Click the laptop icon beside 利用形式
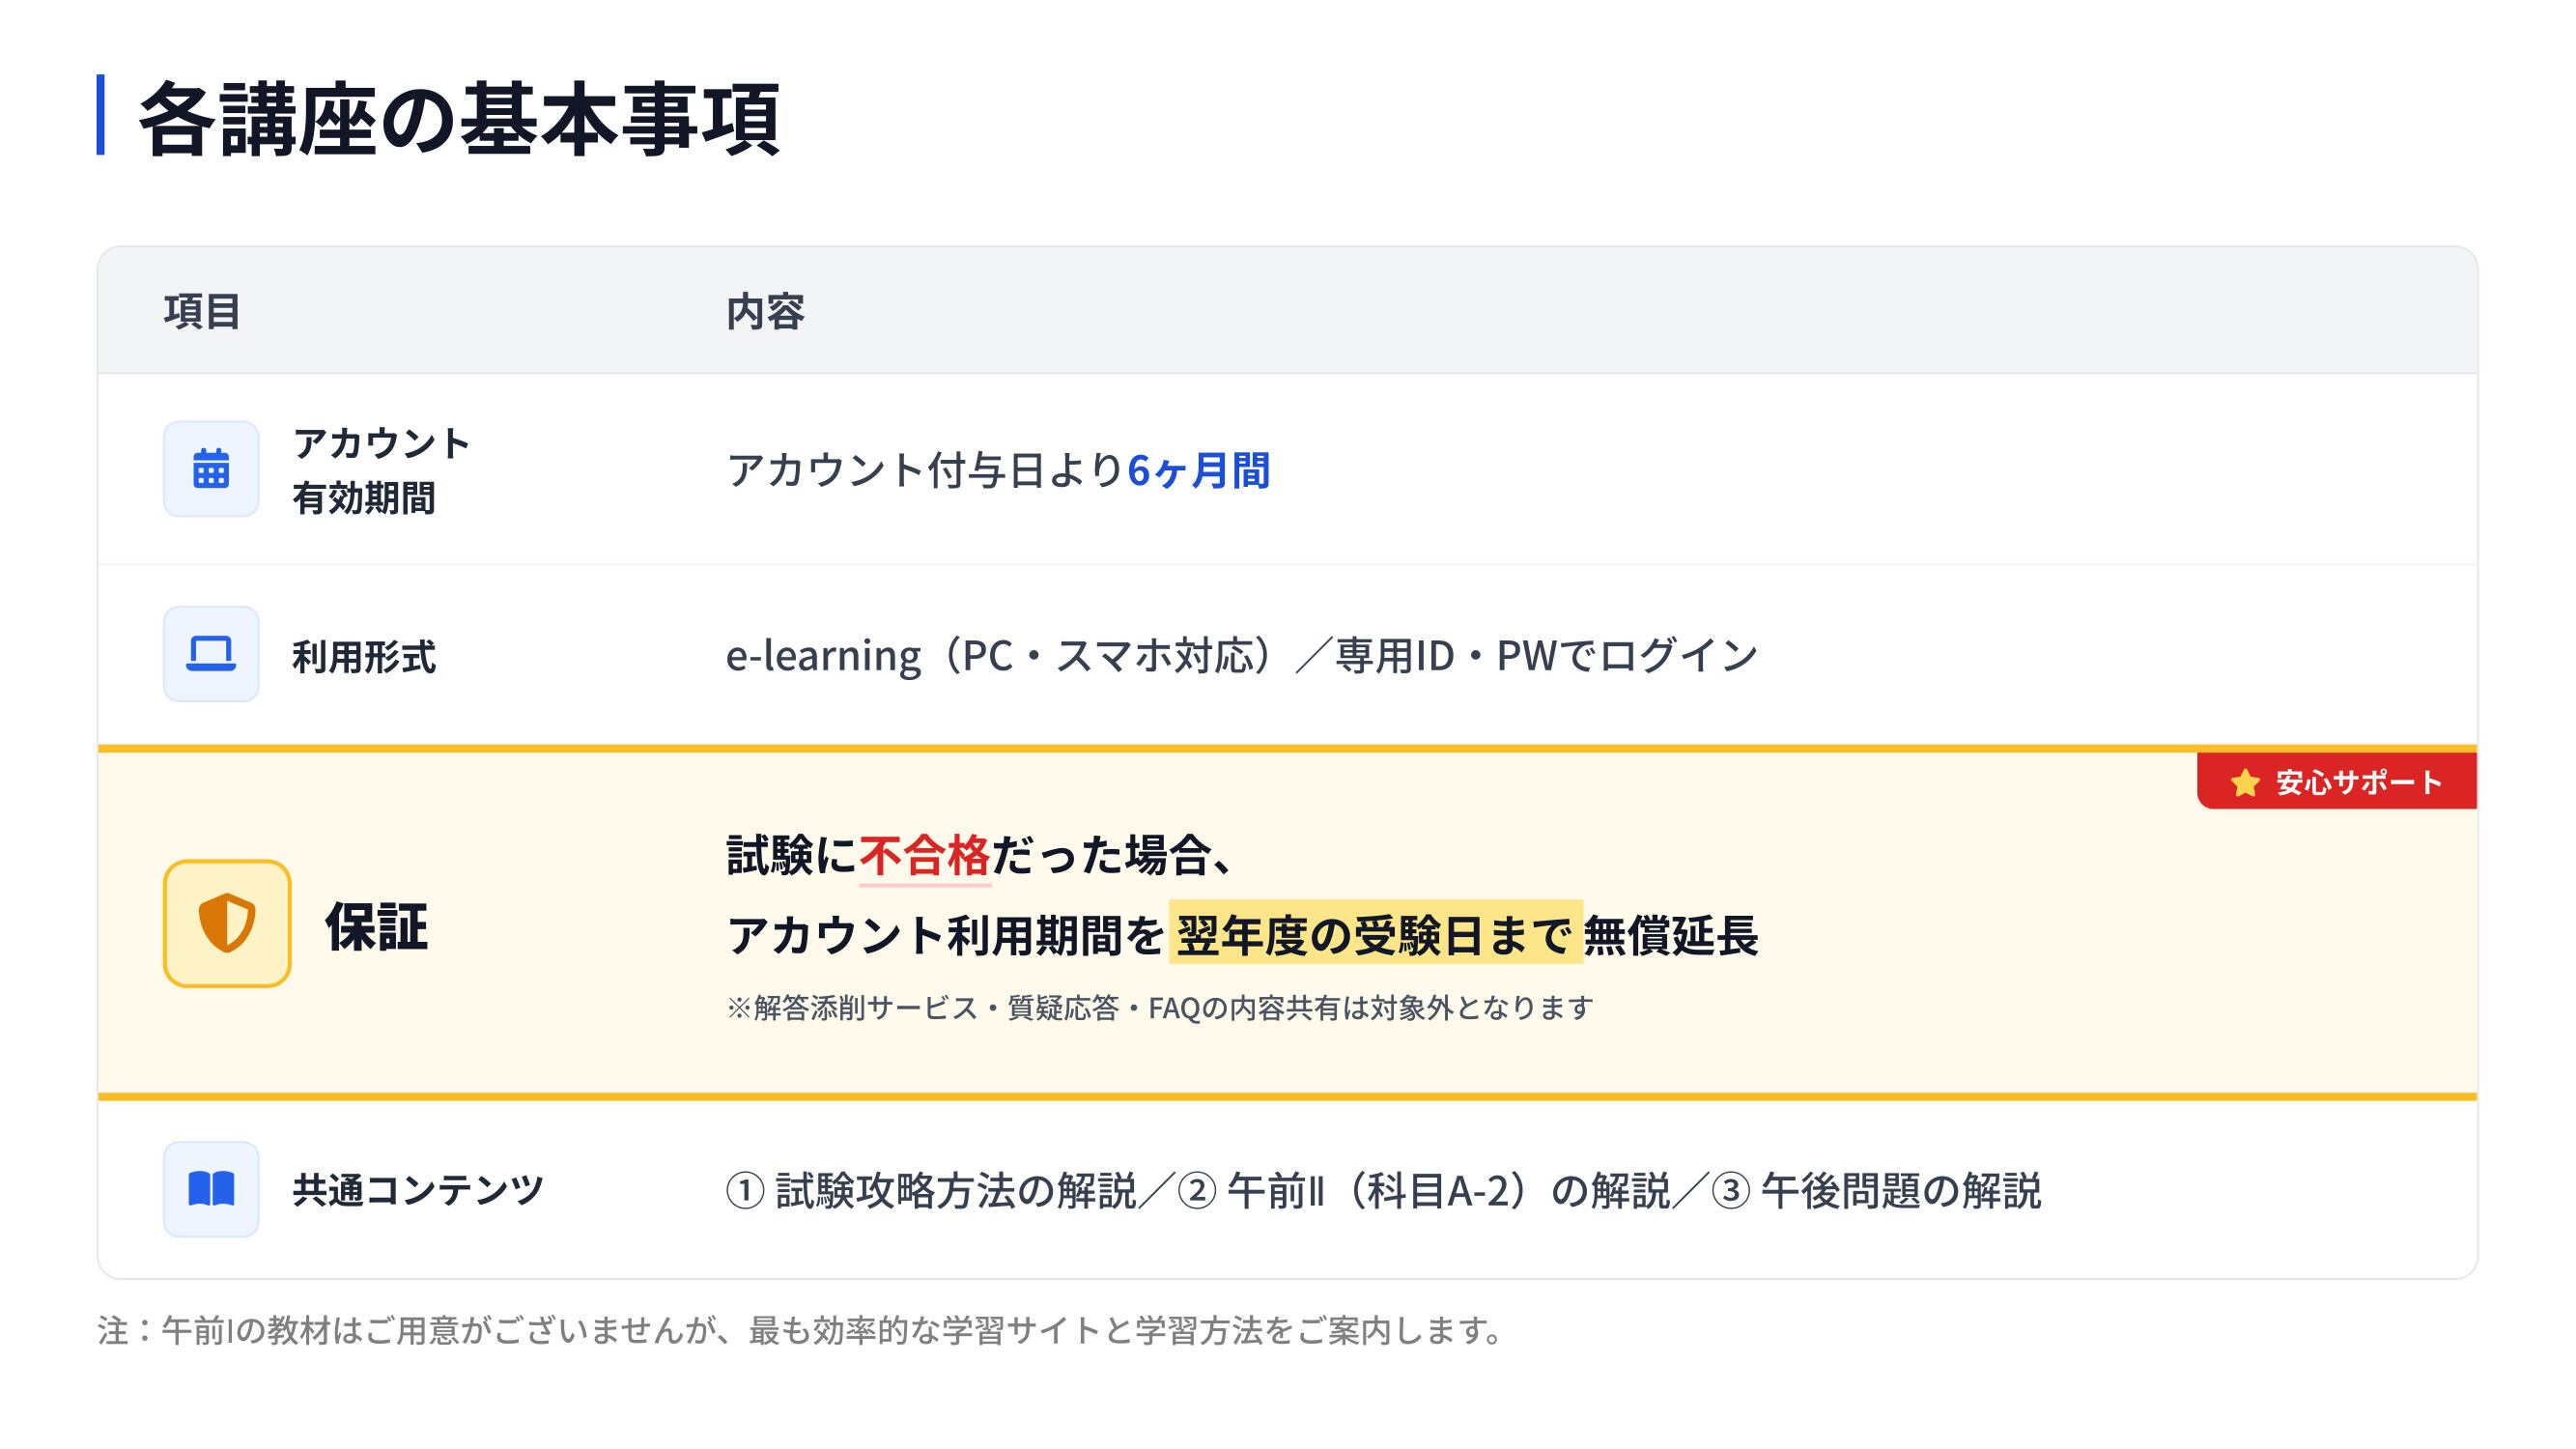The height and width of the screenshot is (1449, 2576). pos(211,654)
